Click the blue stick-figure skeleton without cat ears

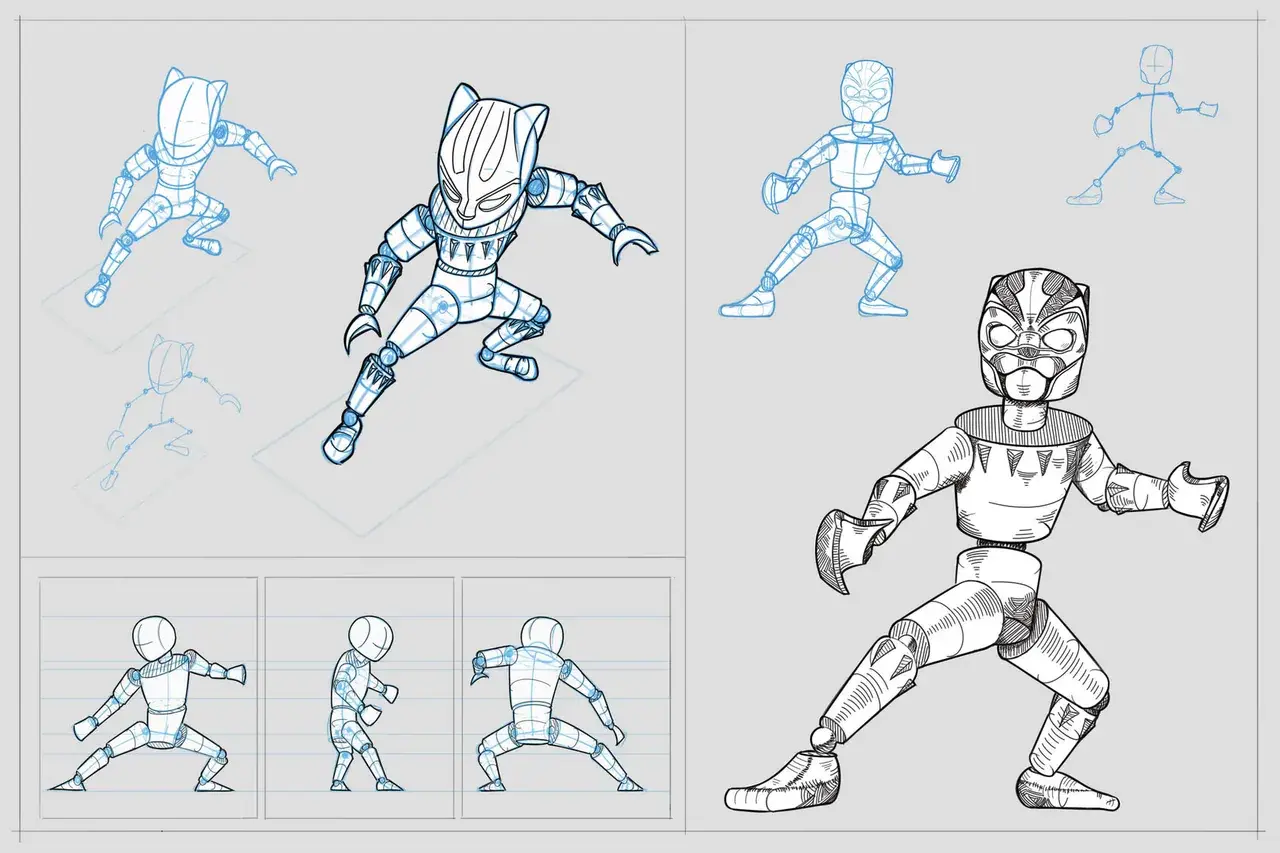pos(1143,124)
